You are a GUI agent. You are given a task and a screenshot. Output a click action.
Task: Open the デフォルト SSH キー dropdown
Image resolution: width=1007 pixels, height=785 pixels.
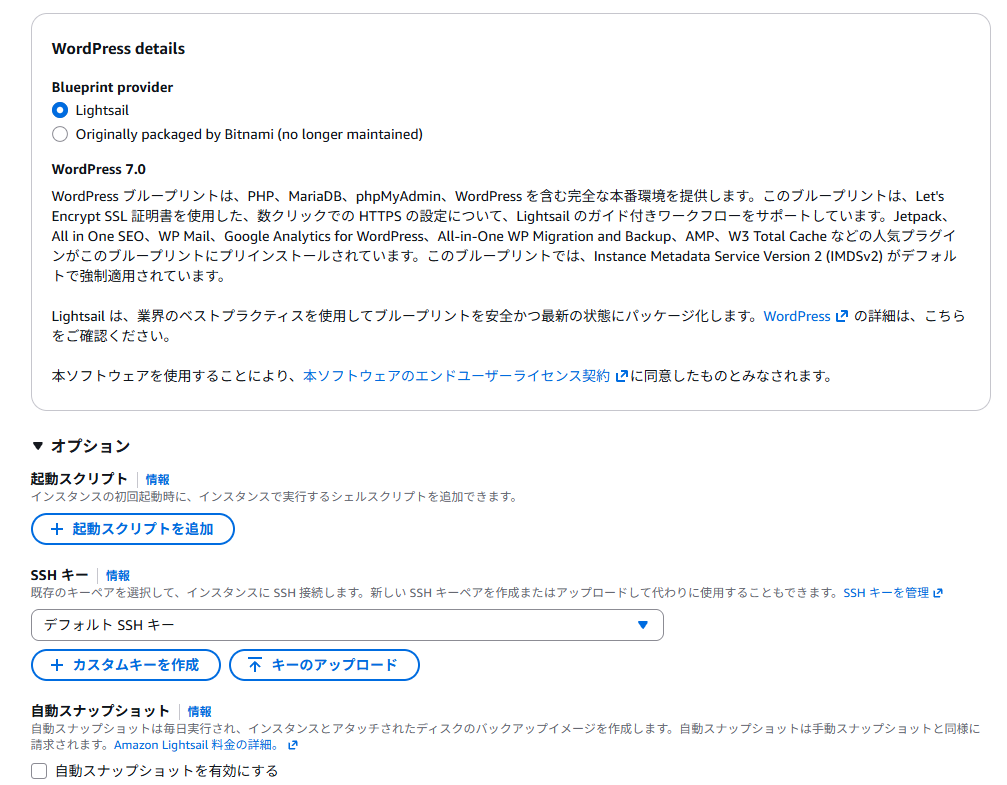pyautogui.click(x=347, y=625)
